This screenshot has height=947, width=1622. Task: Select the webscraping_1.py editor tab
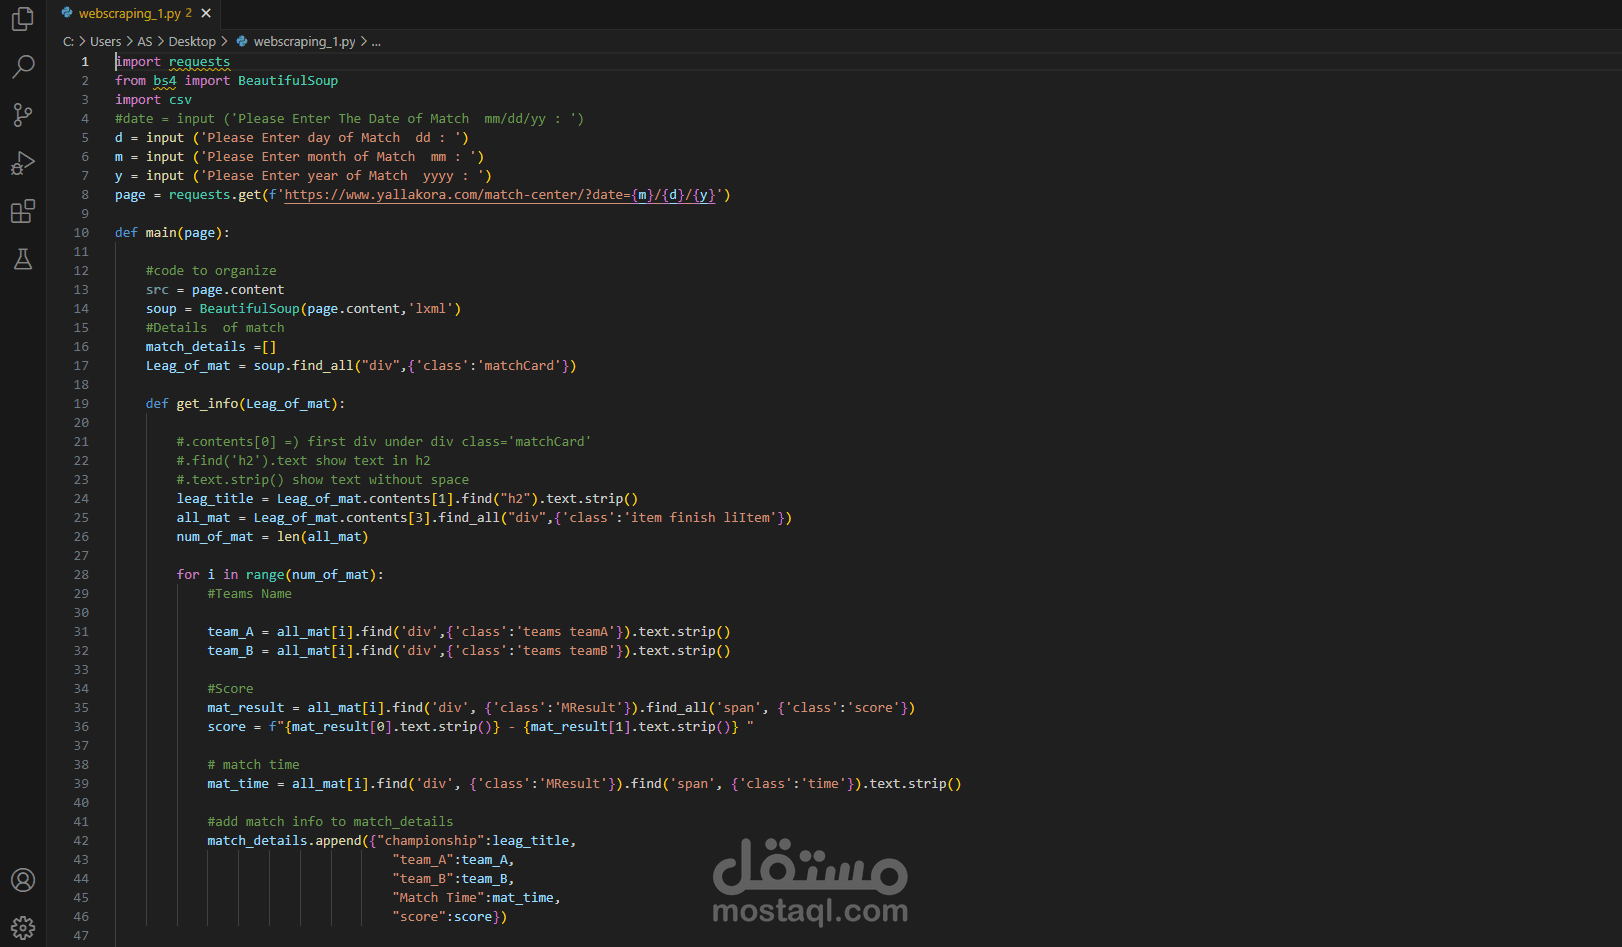[135, 13]
